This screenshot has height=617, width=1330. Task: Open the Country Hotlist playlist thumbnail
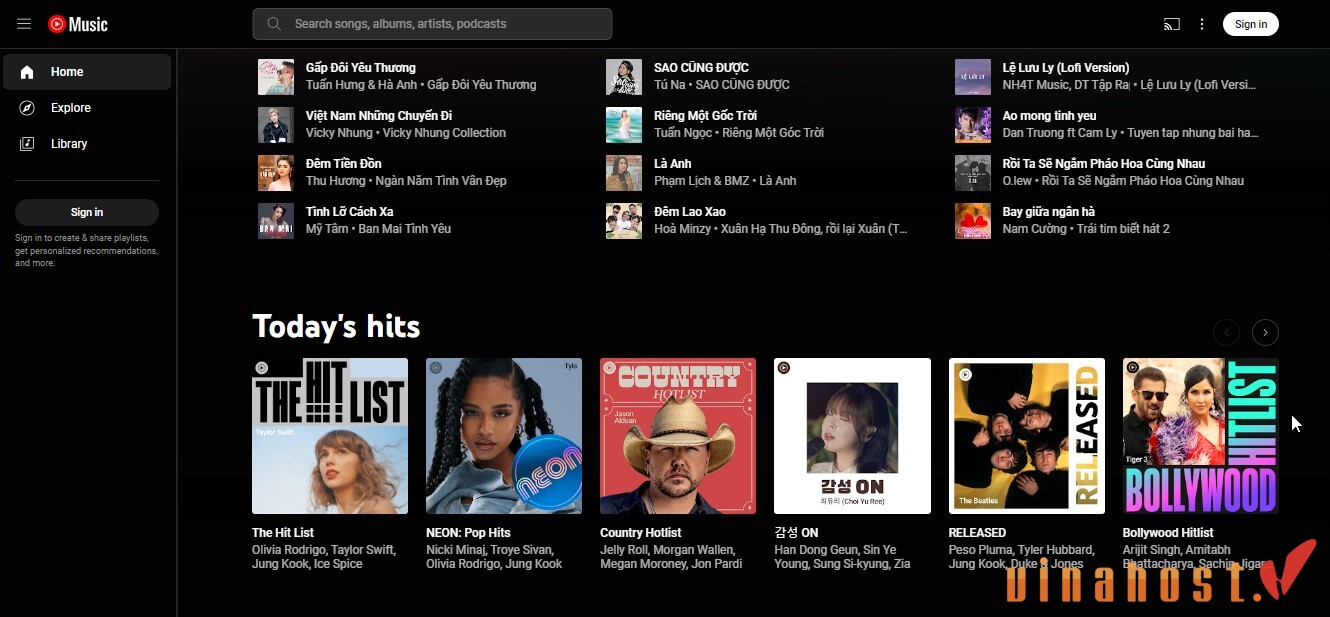[x=677, y=435]
